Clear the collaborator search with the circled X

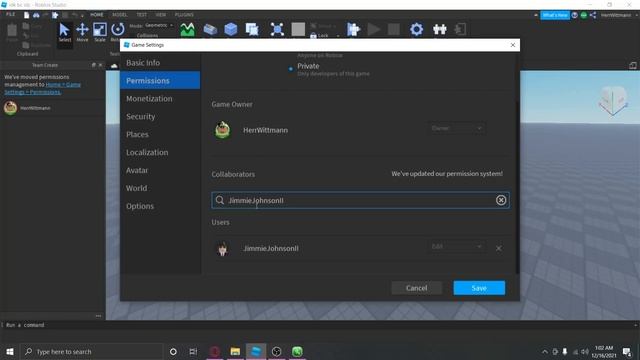point(501,200)
